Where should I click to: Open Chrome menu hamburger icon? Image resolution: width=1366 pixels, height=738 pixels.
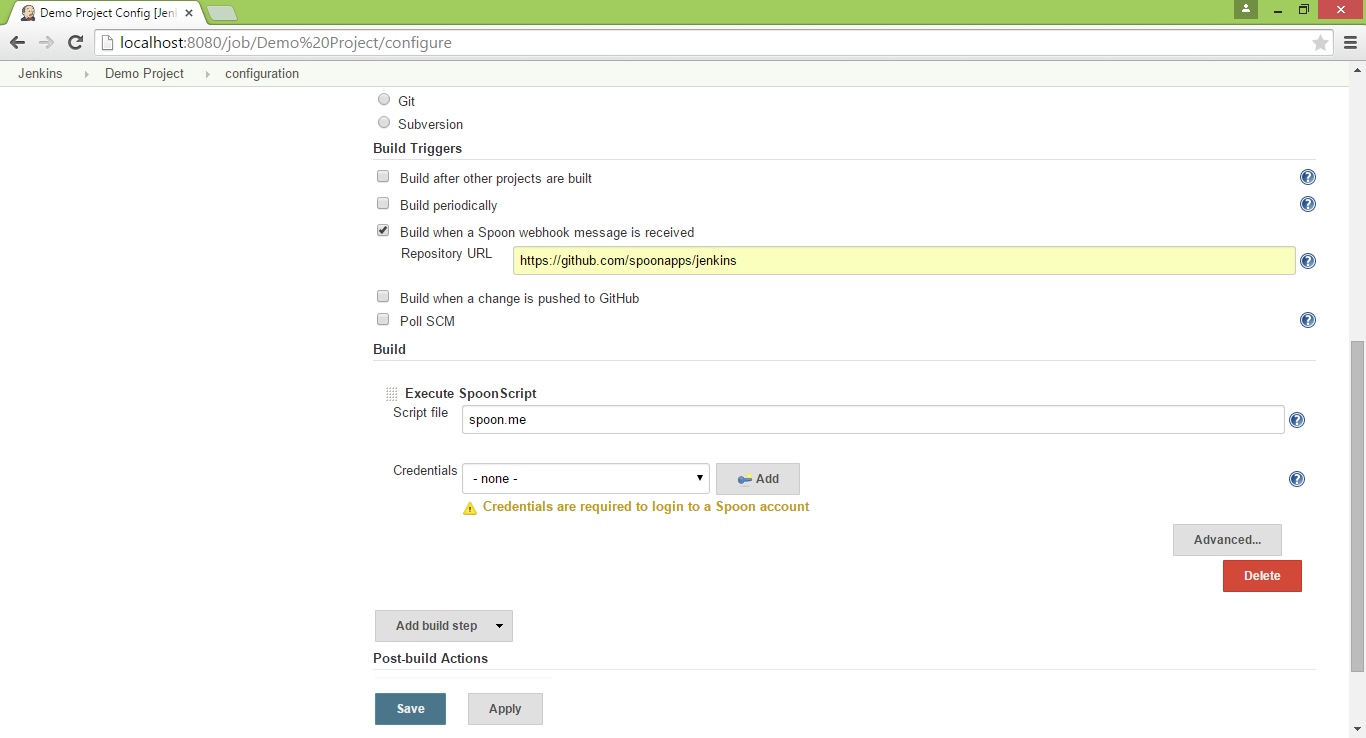tap(1350, 43)
